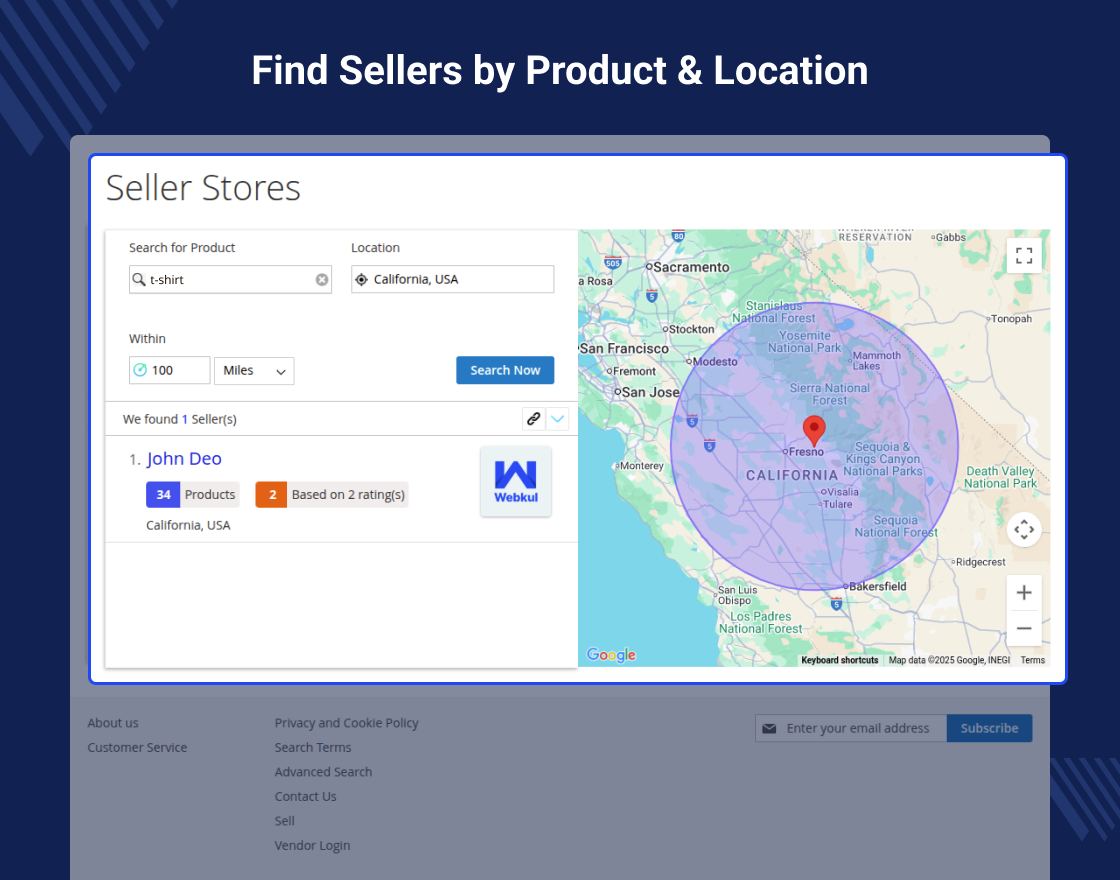1120x880 pixels.
Task: Copy seller results link icon
Action: click(x=534, y=419)
